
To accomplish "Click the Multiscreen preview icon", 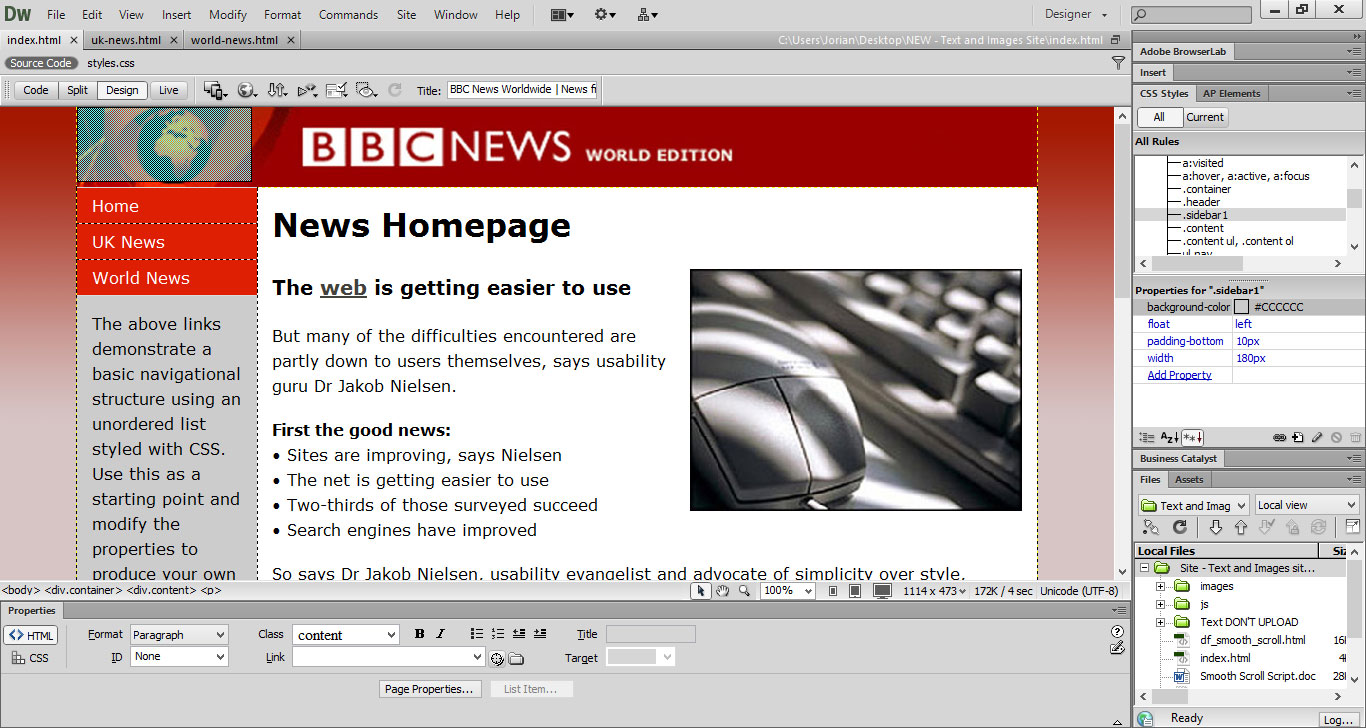I will tap(215, 90).
